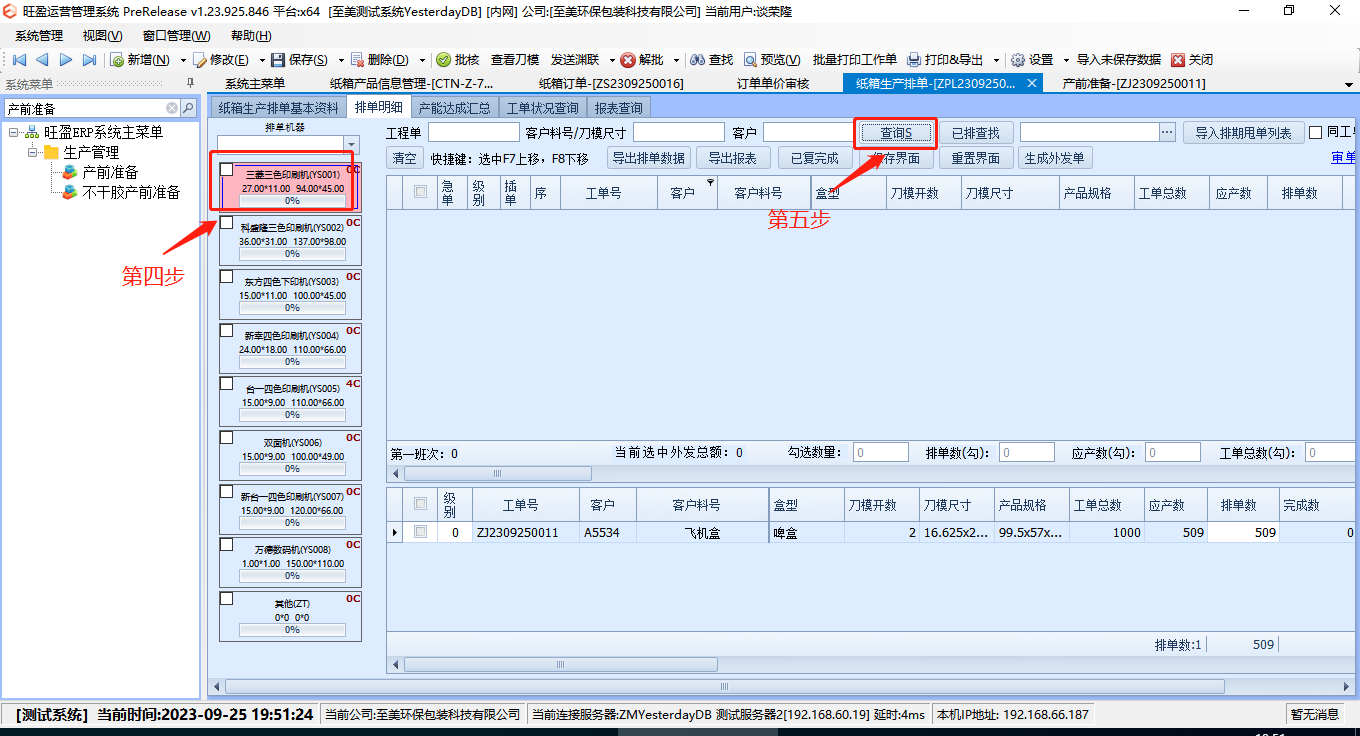Viewport: 1360px width, 736px height.
Task: Tick checkbox for 新幸四色印刷机(YS004)
Action: click(x=227, y=331)
